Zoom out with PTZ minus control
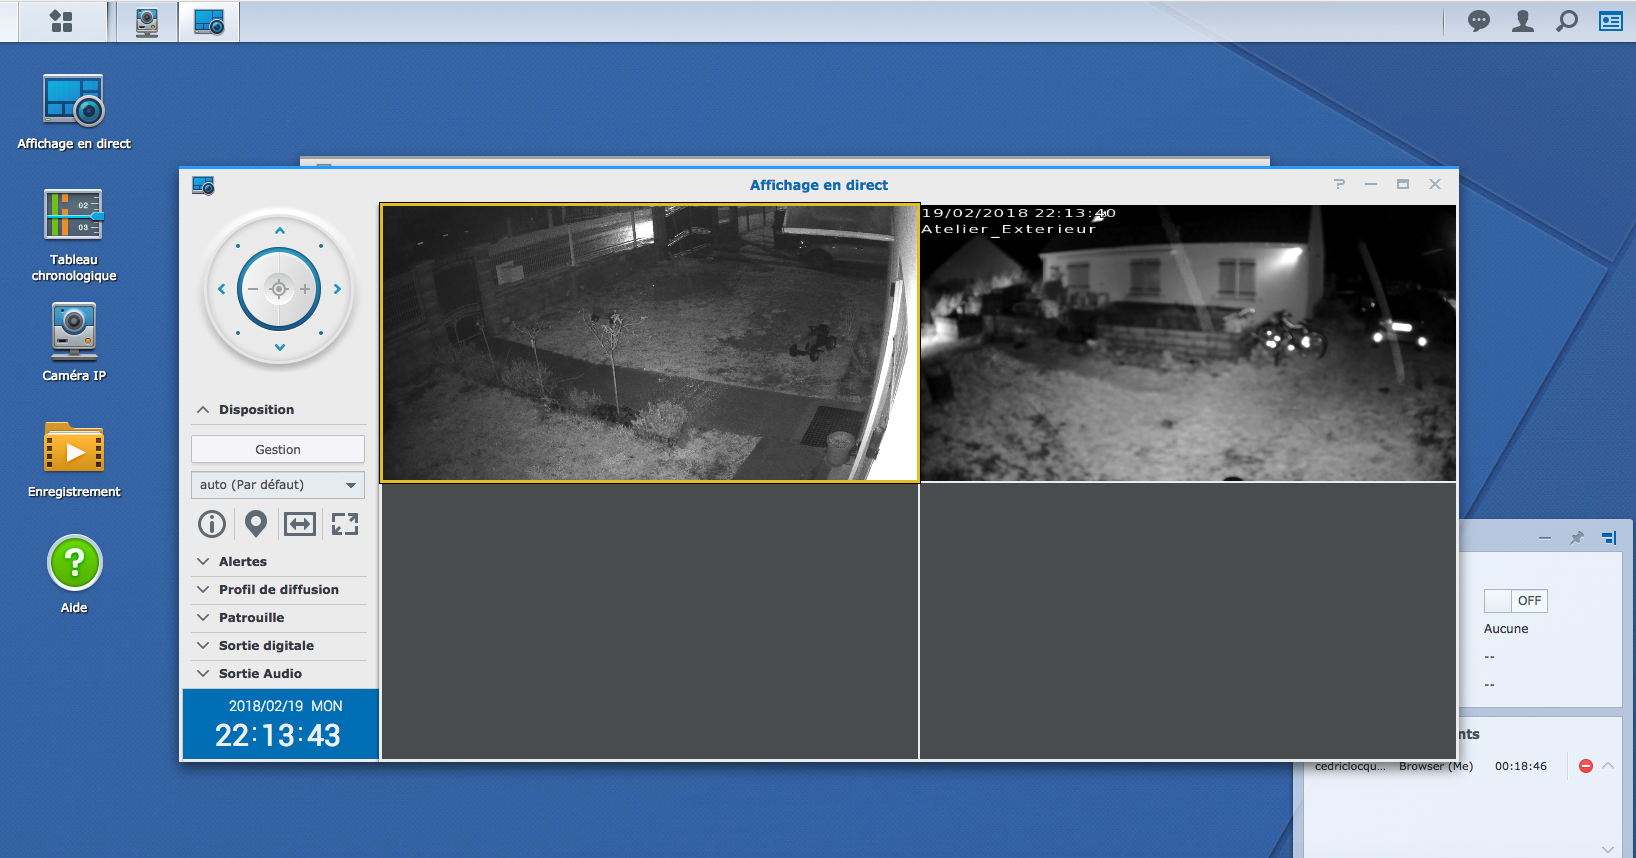This screenshot has width=1636, height=858. [253, 289]
